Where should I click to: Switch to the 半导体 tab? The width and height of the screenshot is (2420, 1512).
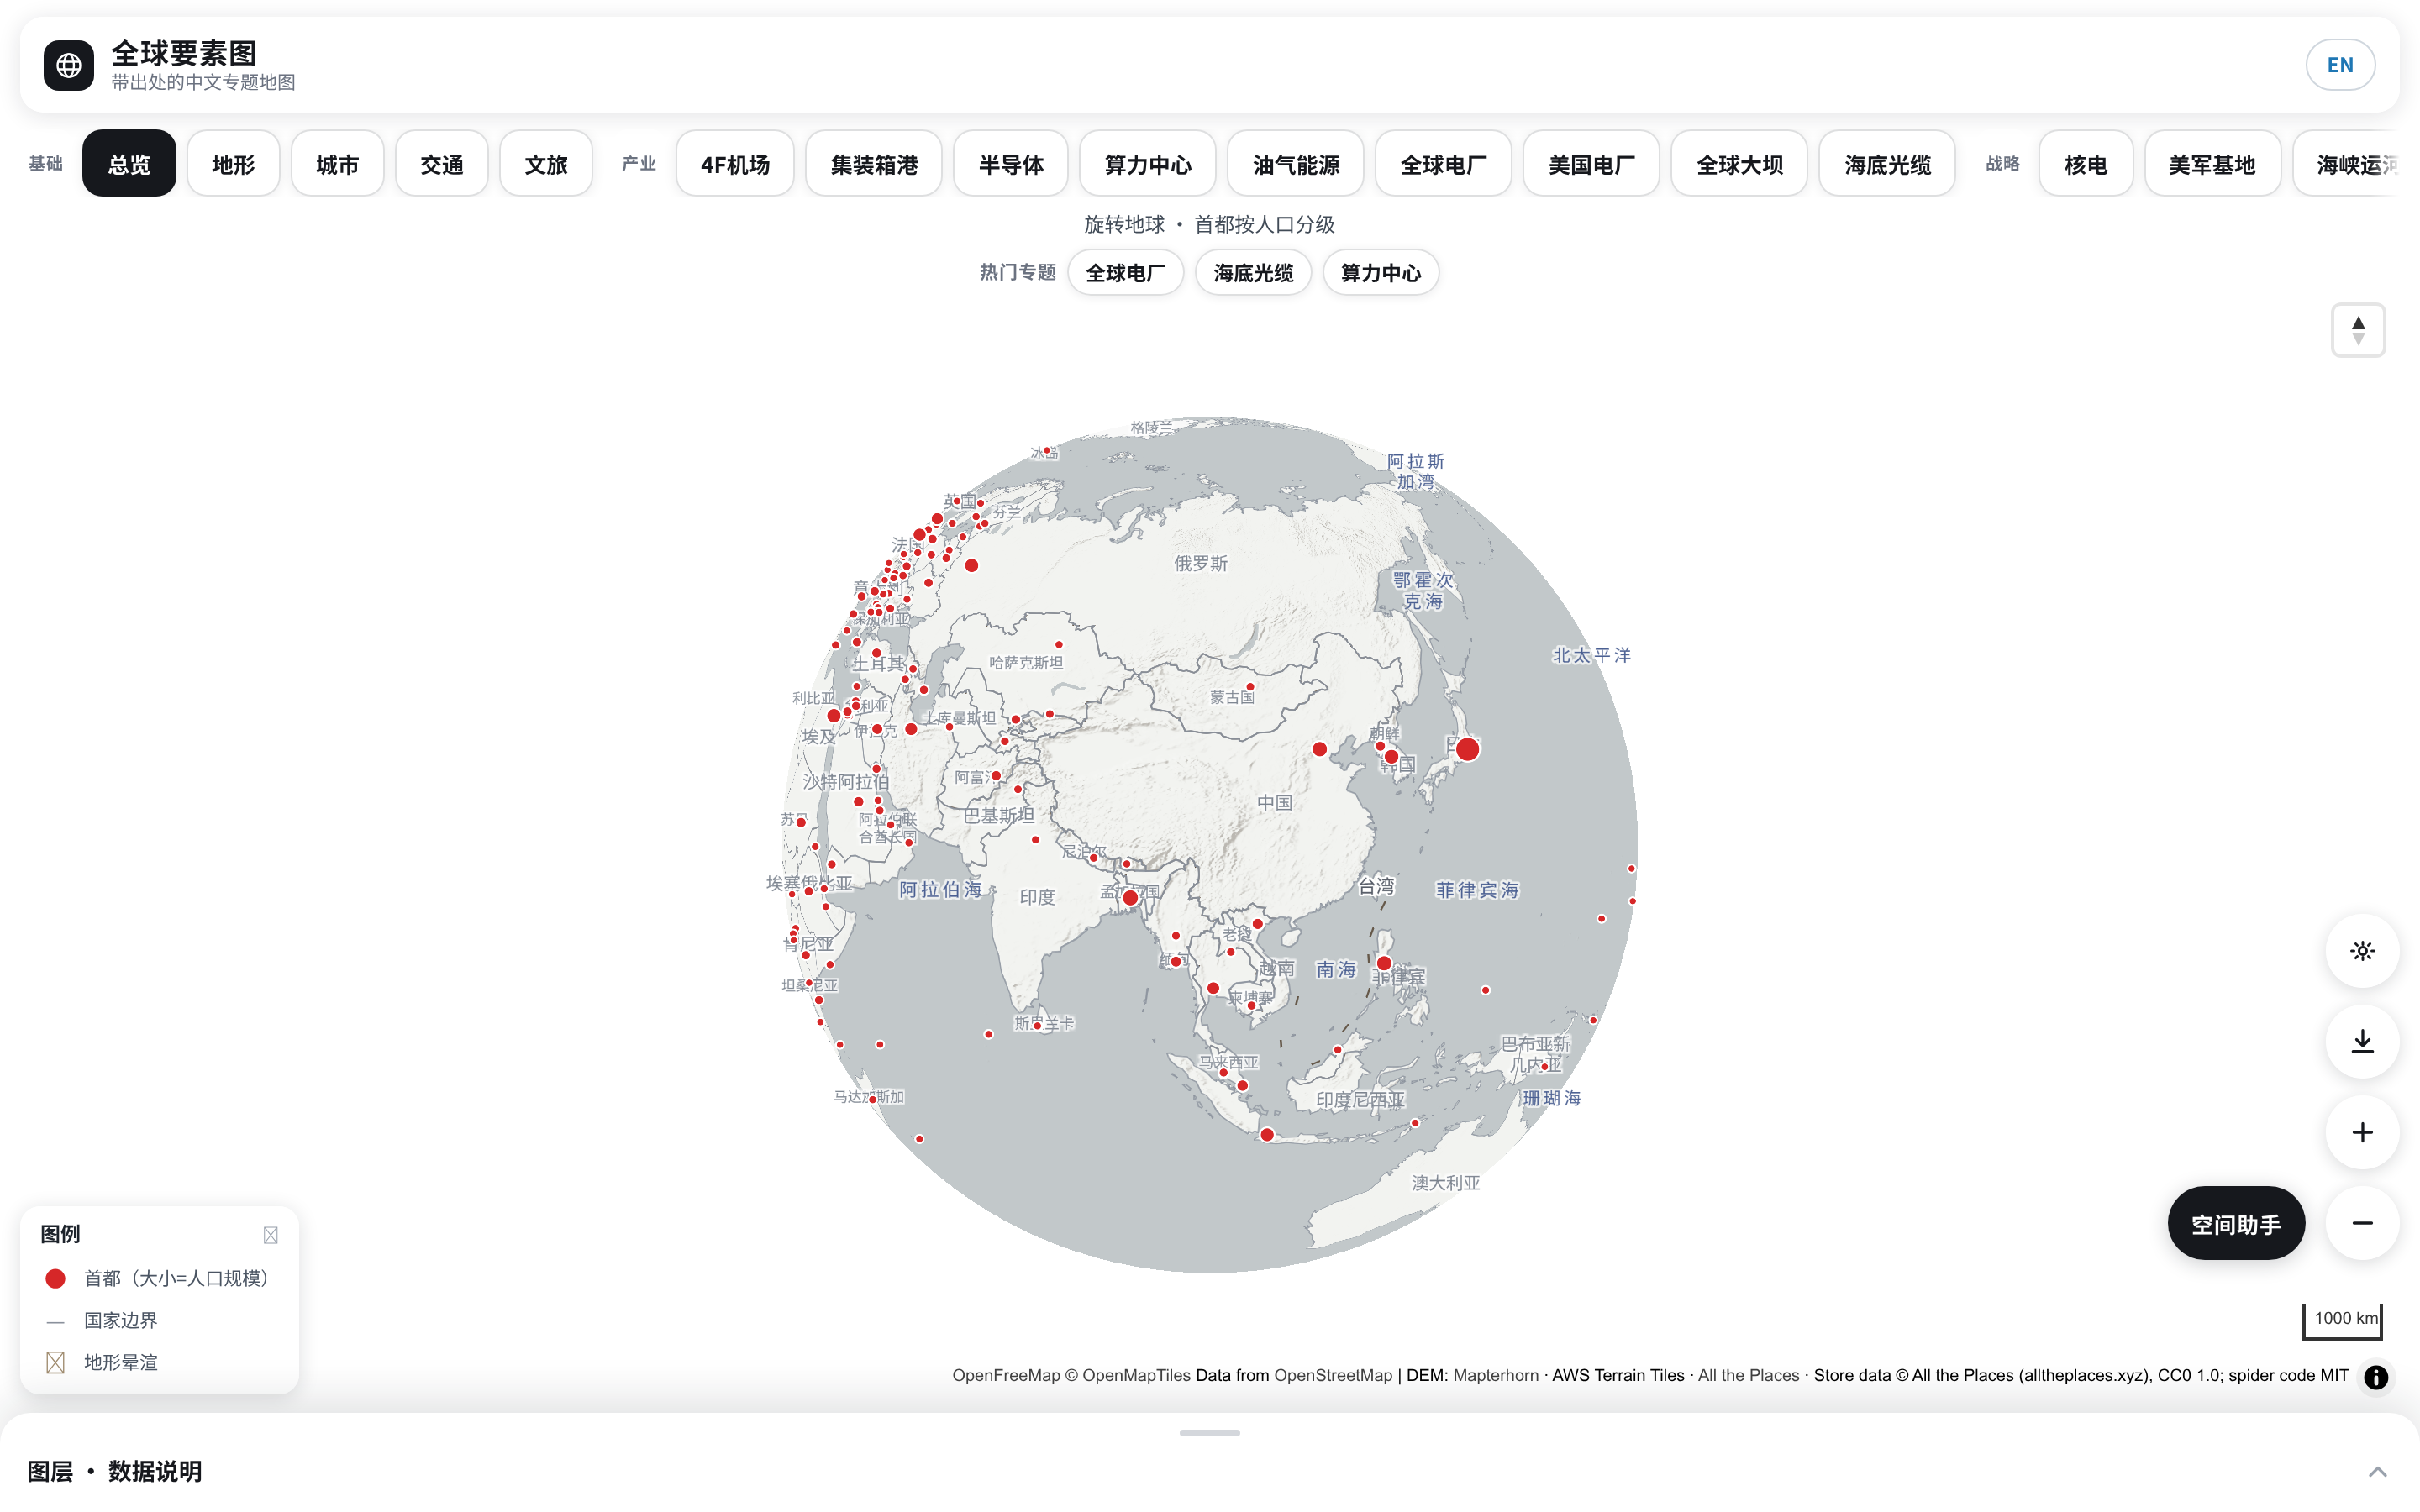tap(1010, 164)
